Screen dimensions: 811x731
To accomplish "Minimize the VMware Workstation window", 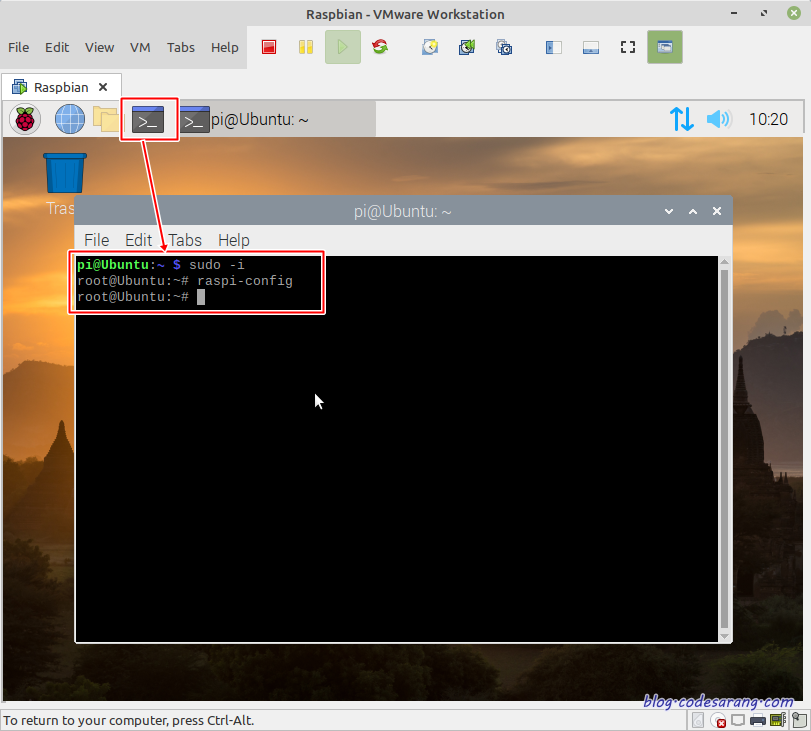I will [734, 13].
